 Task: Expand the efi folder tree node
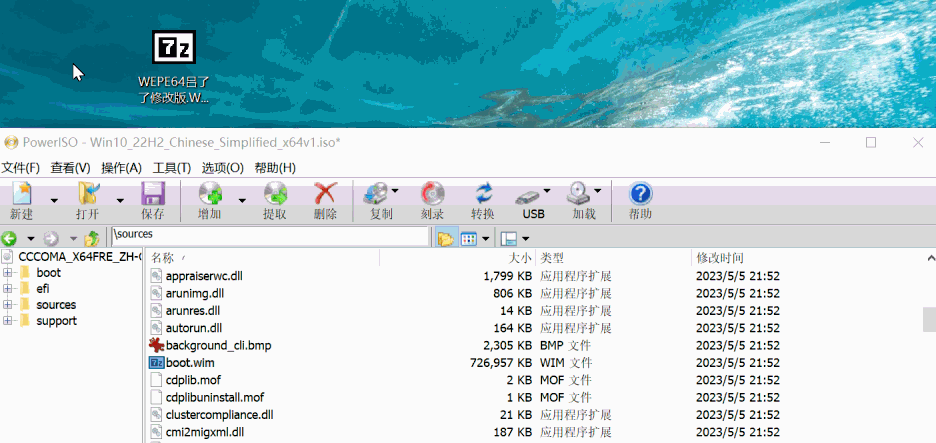coord(7,289)
